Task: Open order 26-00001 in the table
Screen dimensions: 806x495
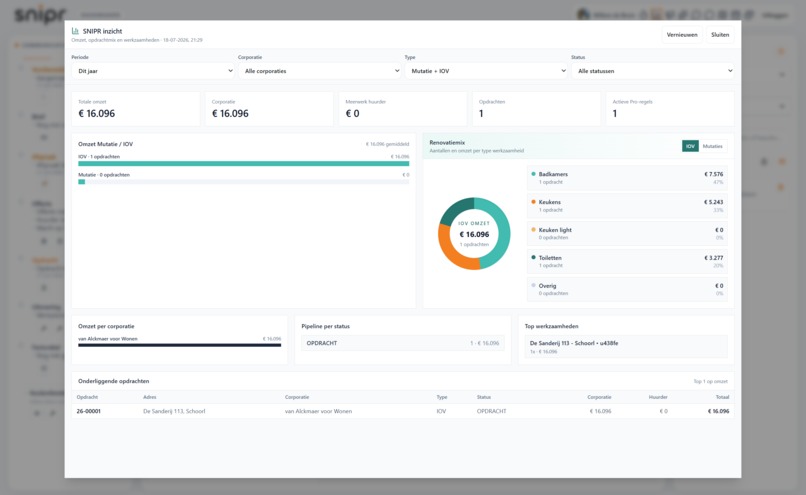Action: pyautogui.click(x=88, y=411)
